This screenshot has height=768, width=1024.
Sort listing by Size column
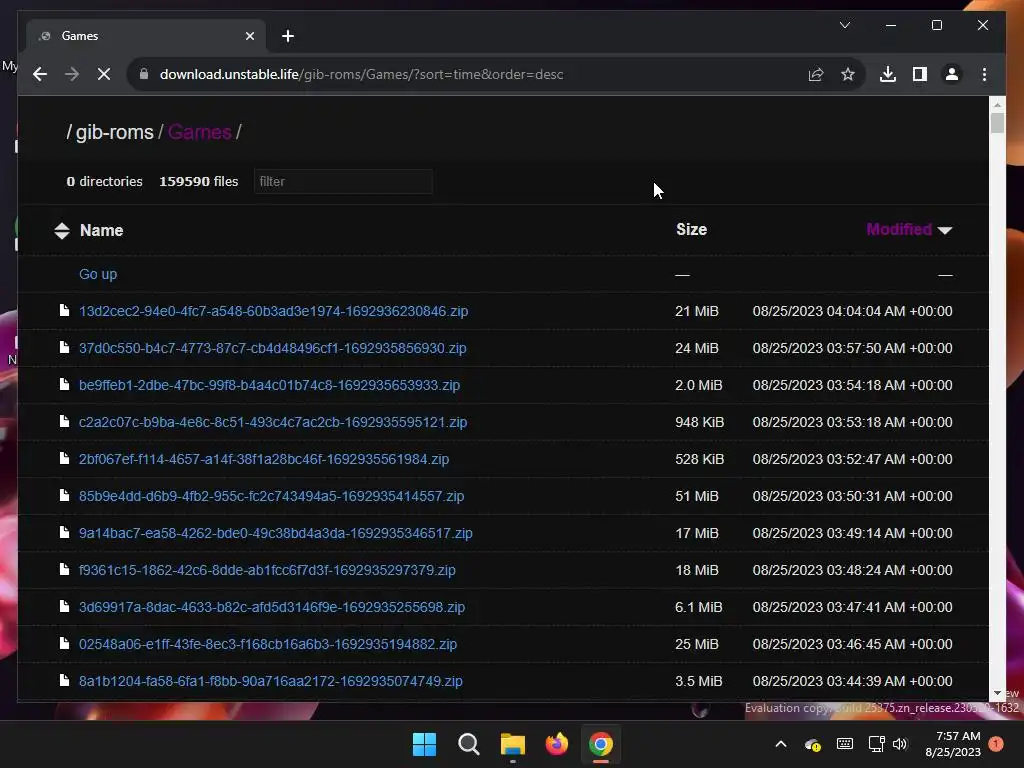tap(691, 229)
